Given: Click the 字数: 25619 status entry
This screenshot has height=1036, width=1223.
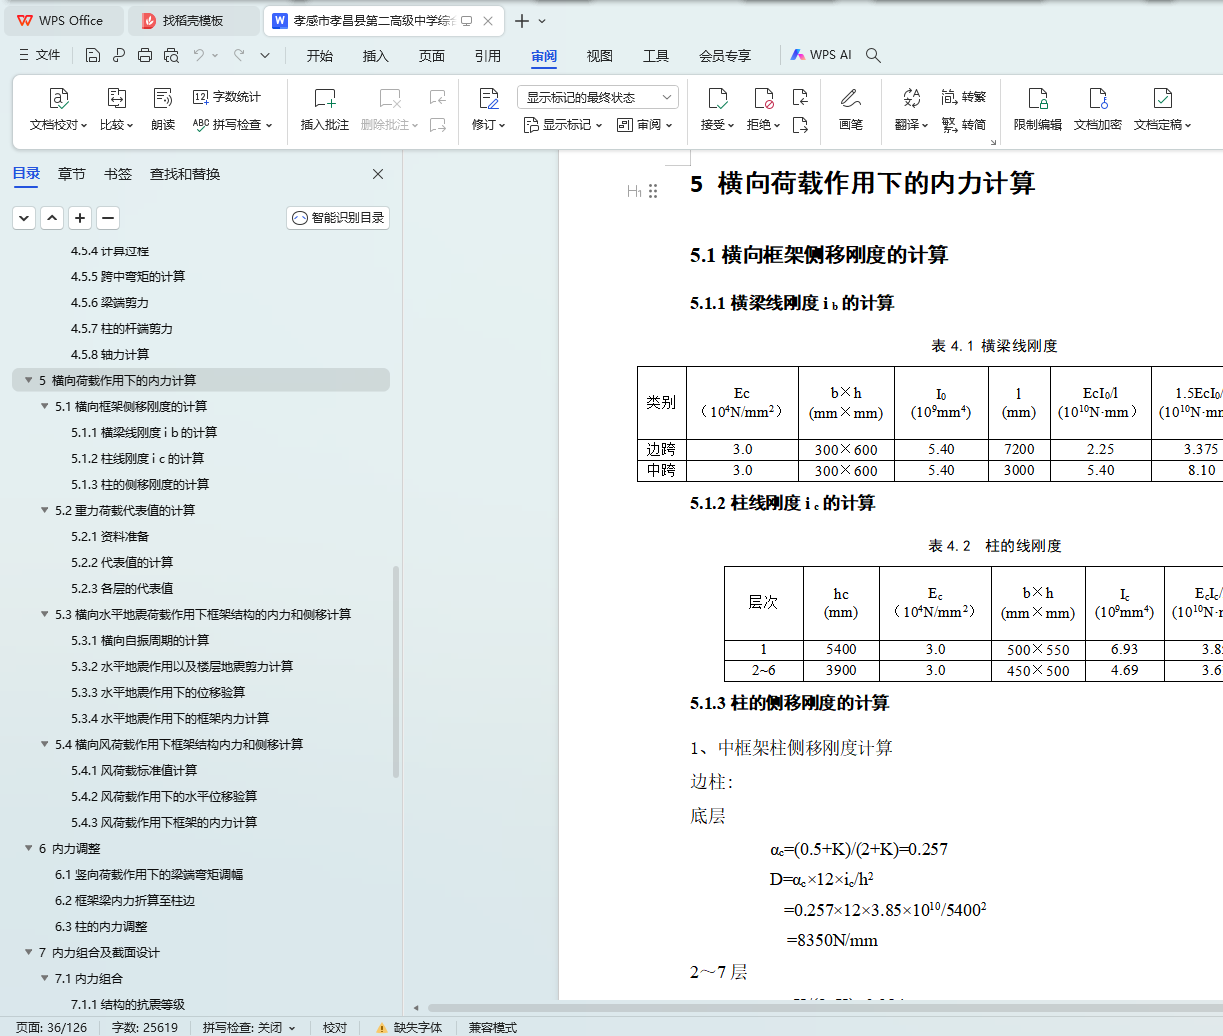Looking at the screenshot, I should (x=145, y=1027).
